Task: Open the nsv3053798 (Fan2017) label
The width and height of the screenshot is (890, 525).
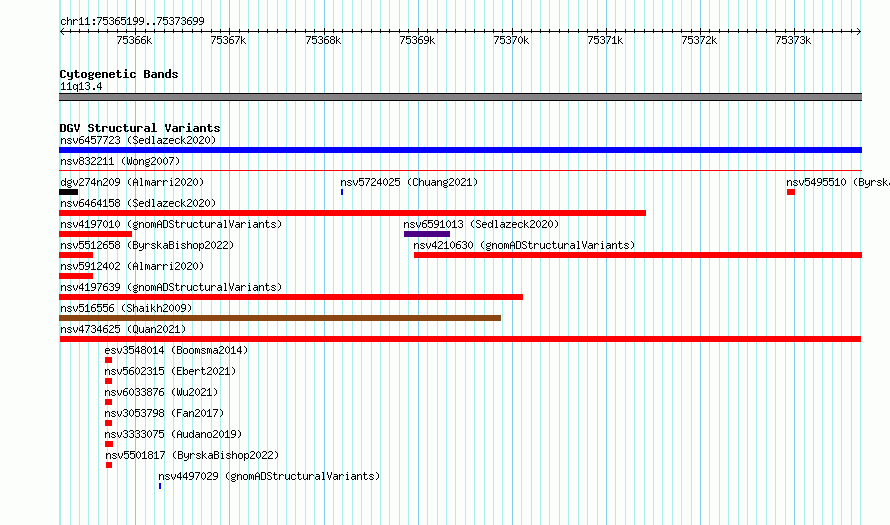Action: pyautogui.click(x=164, y=413)
